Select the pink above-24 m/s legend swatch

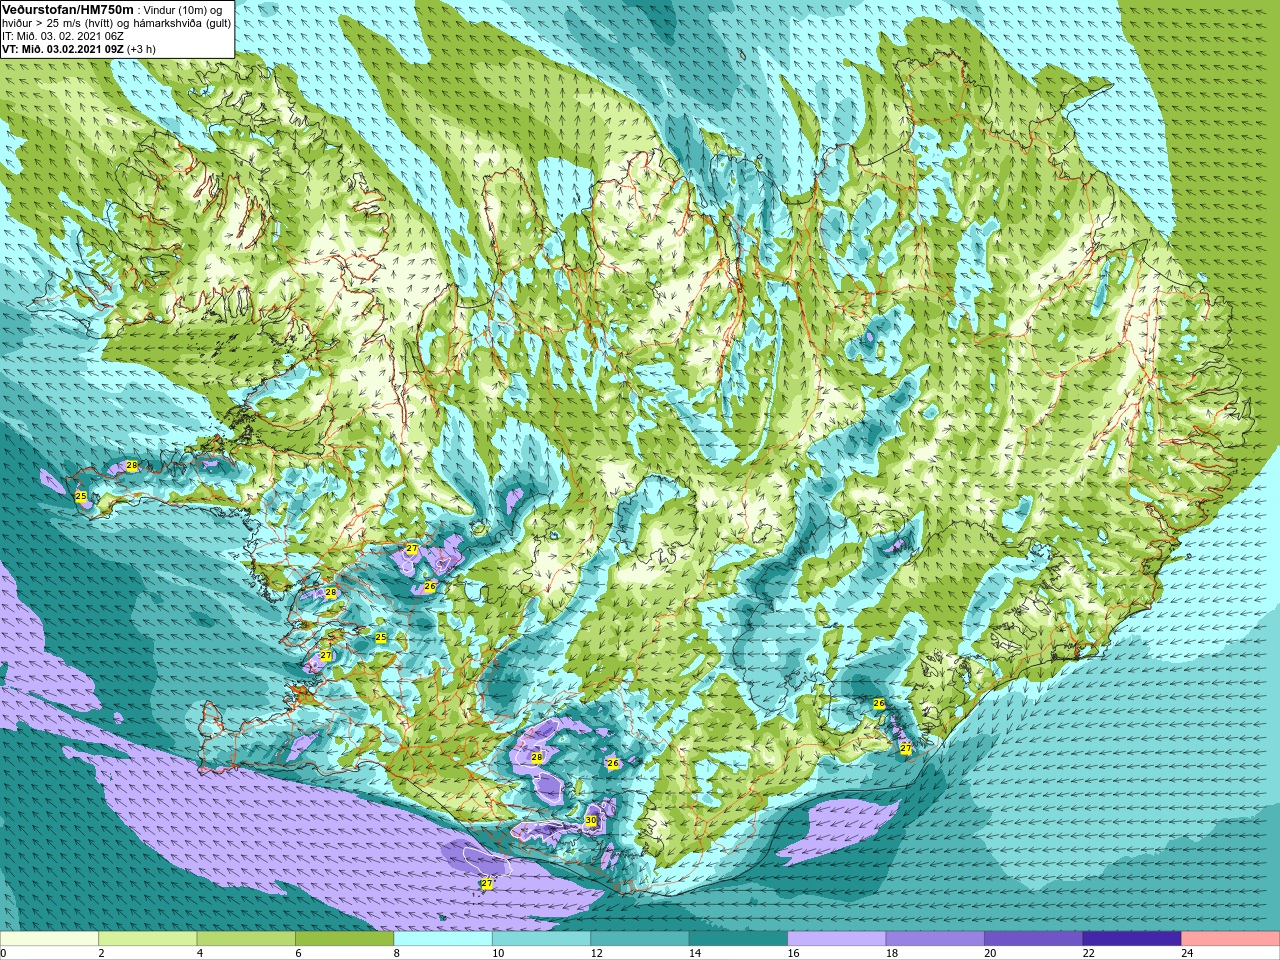coord(1231,939)
